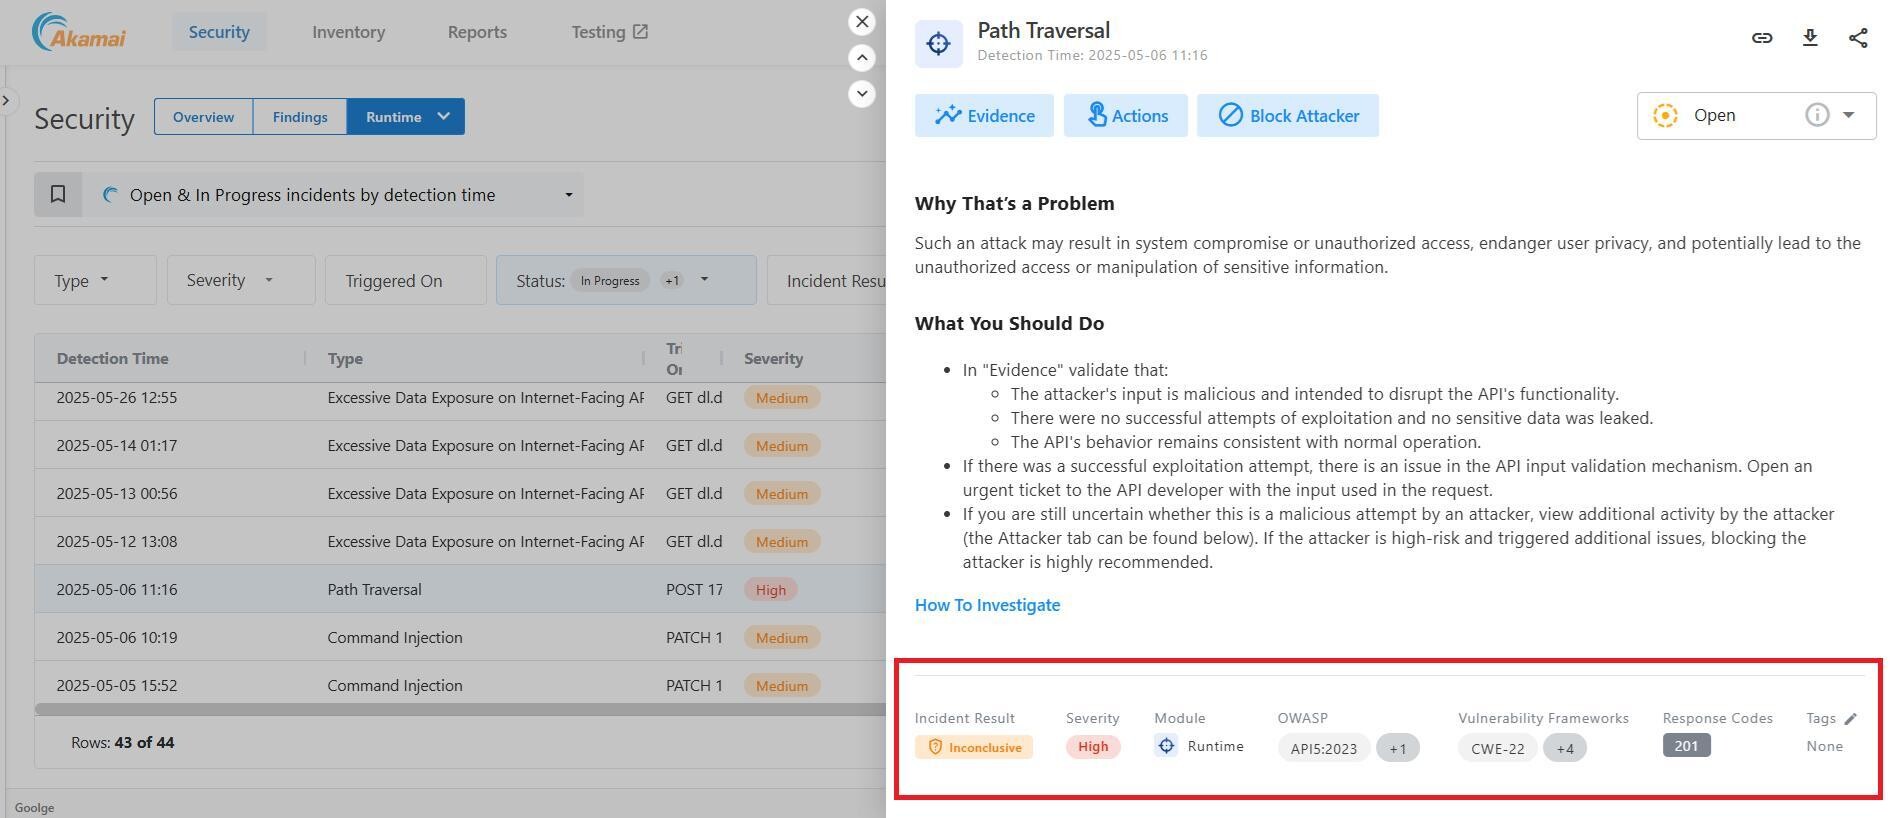Image resolution: width=1890 pixels, height=818 pixels.
Task: Edit tags using the pencil icon
Action: 1850,719
